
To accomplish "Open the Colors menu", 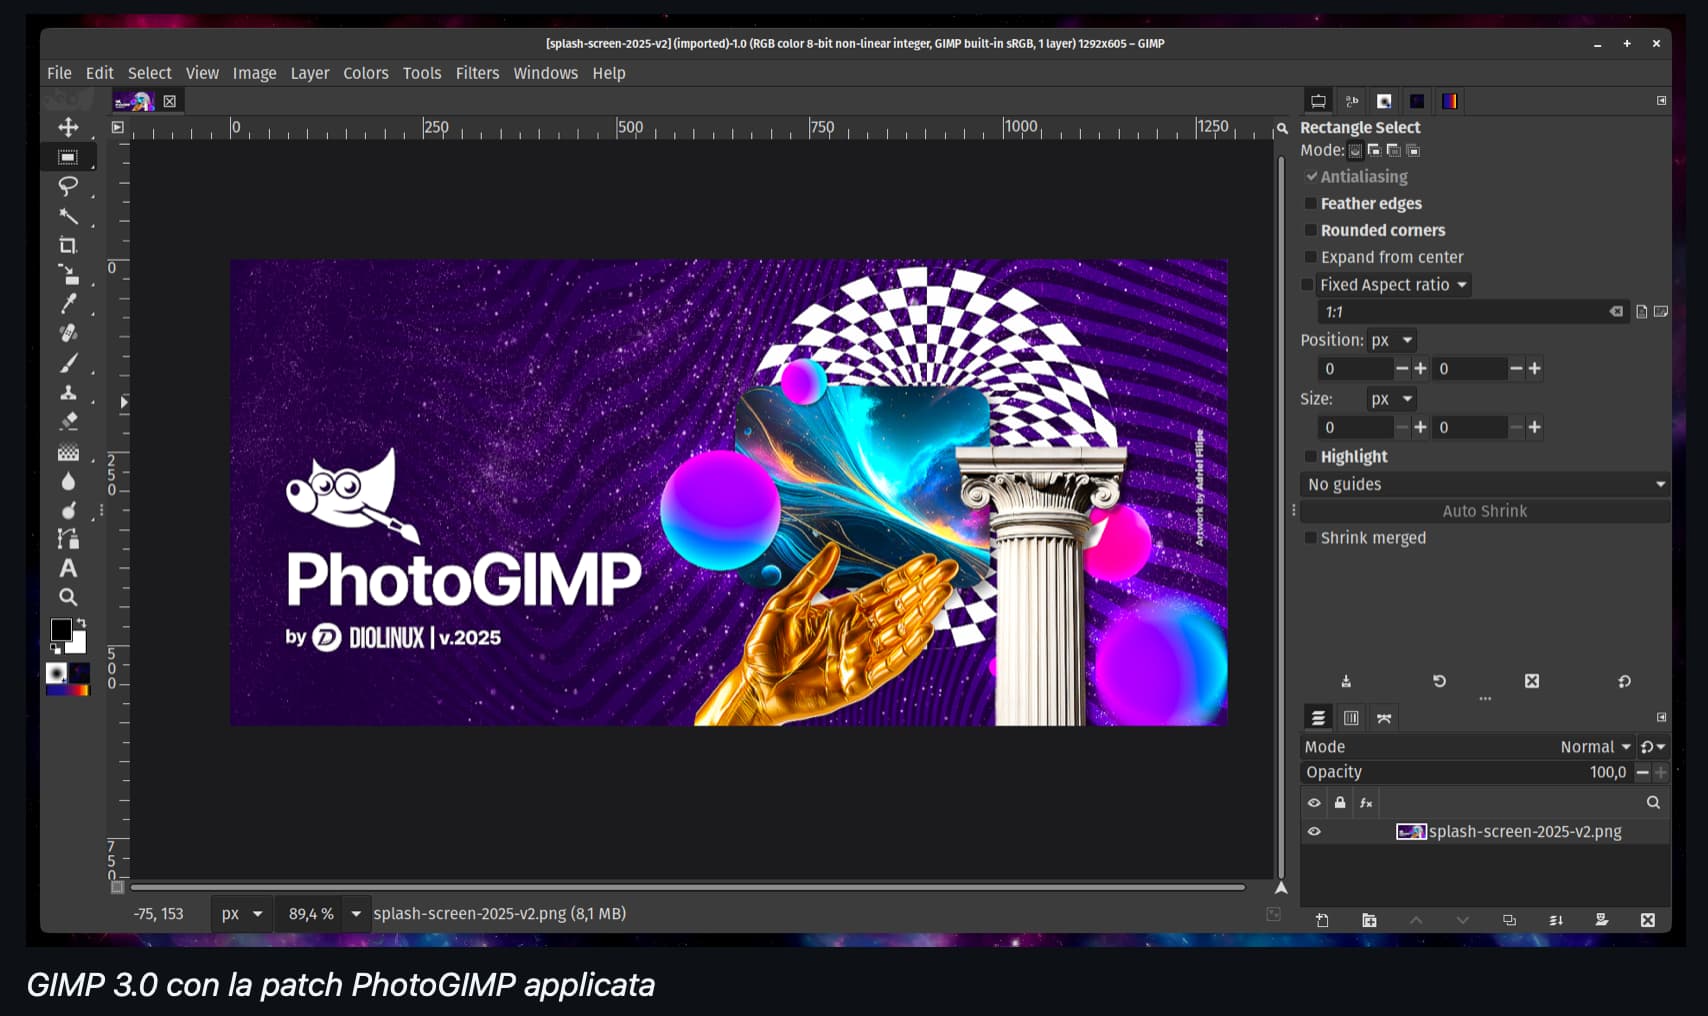I will [365, 73].
